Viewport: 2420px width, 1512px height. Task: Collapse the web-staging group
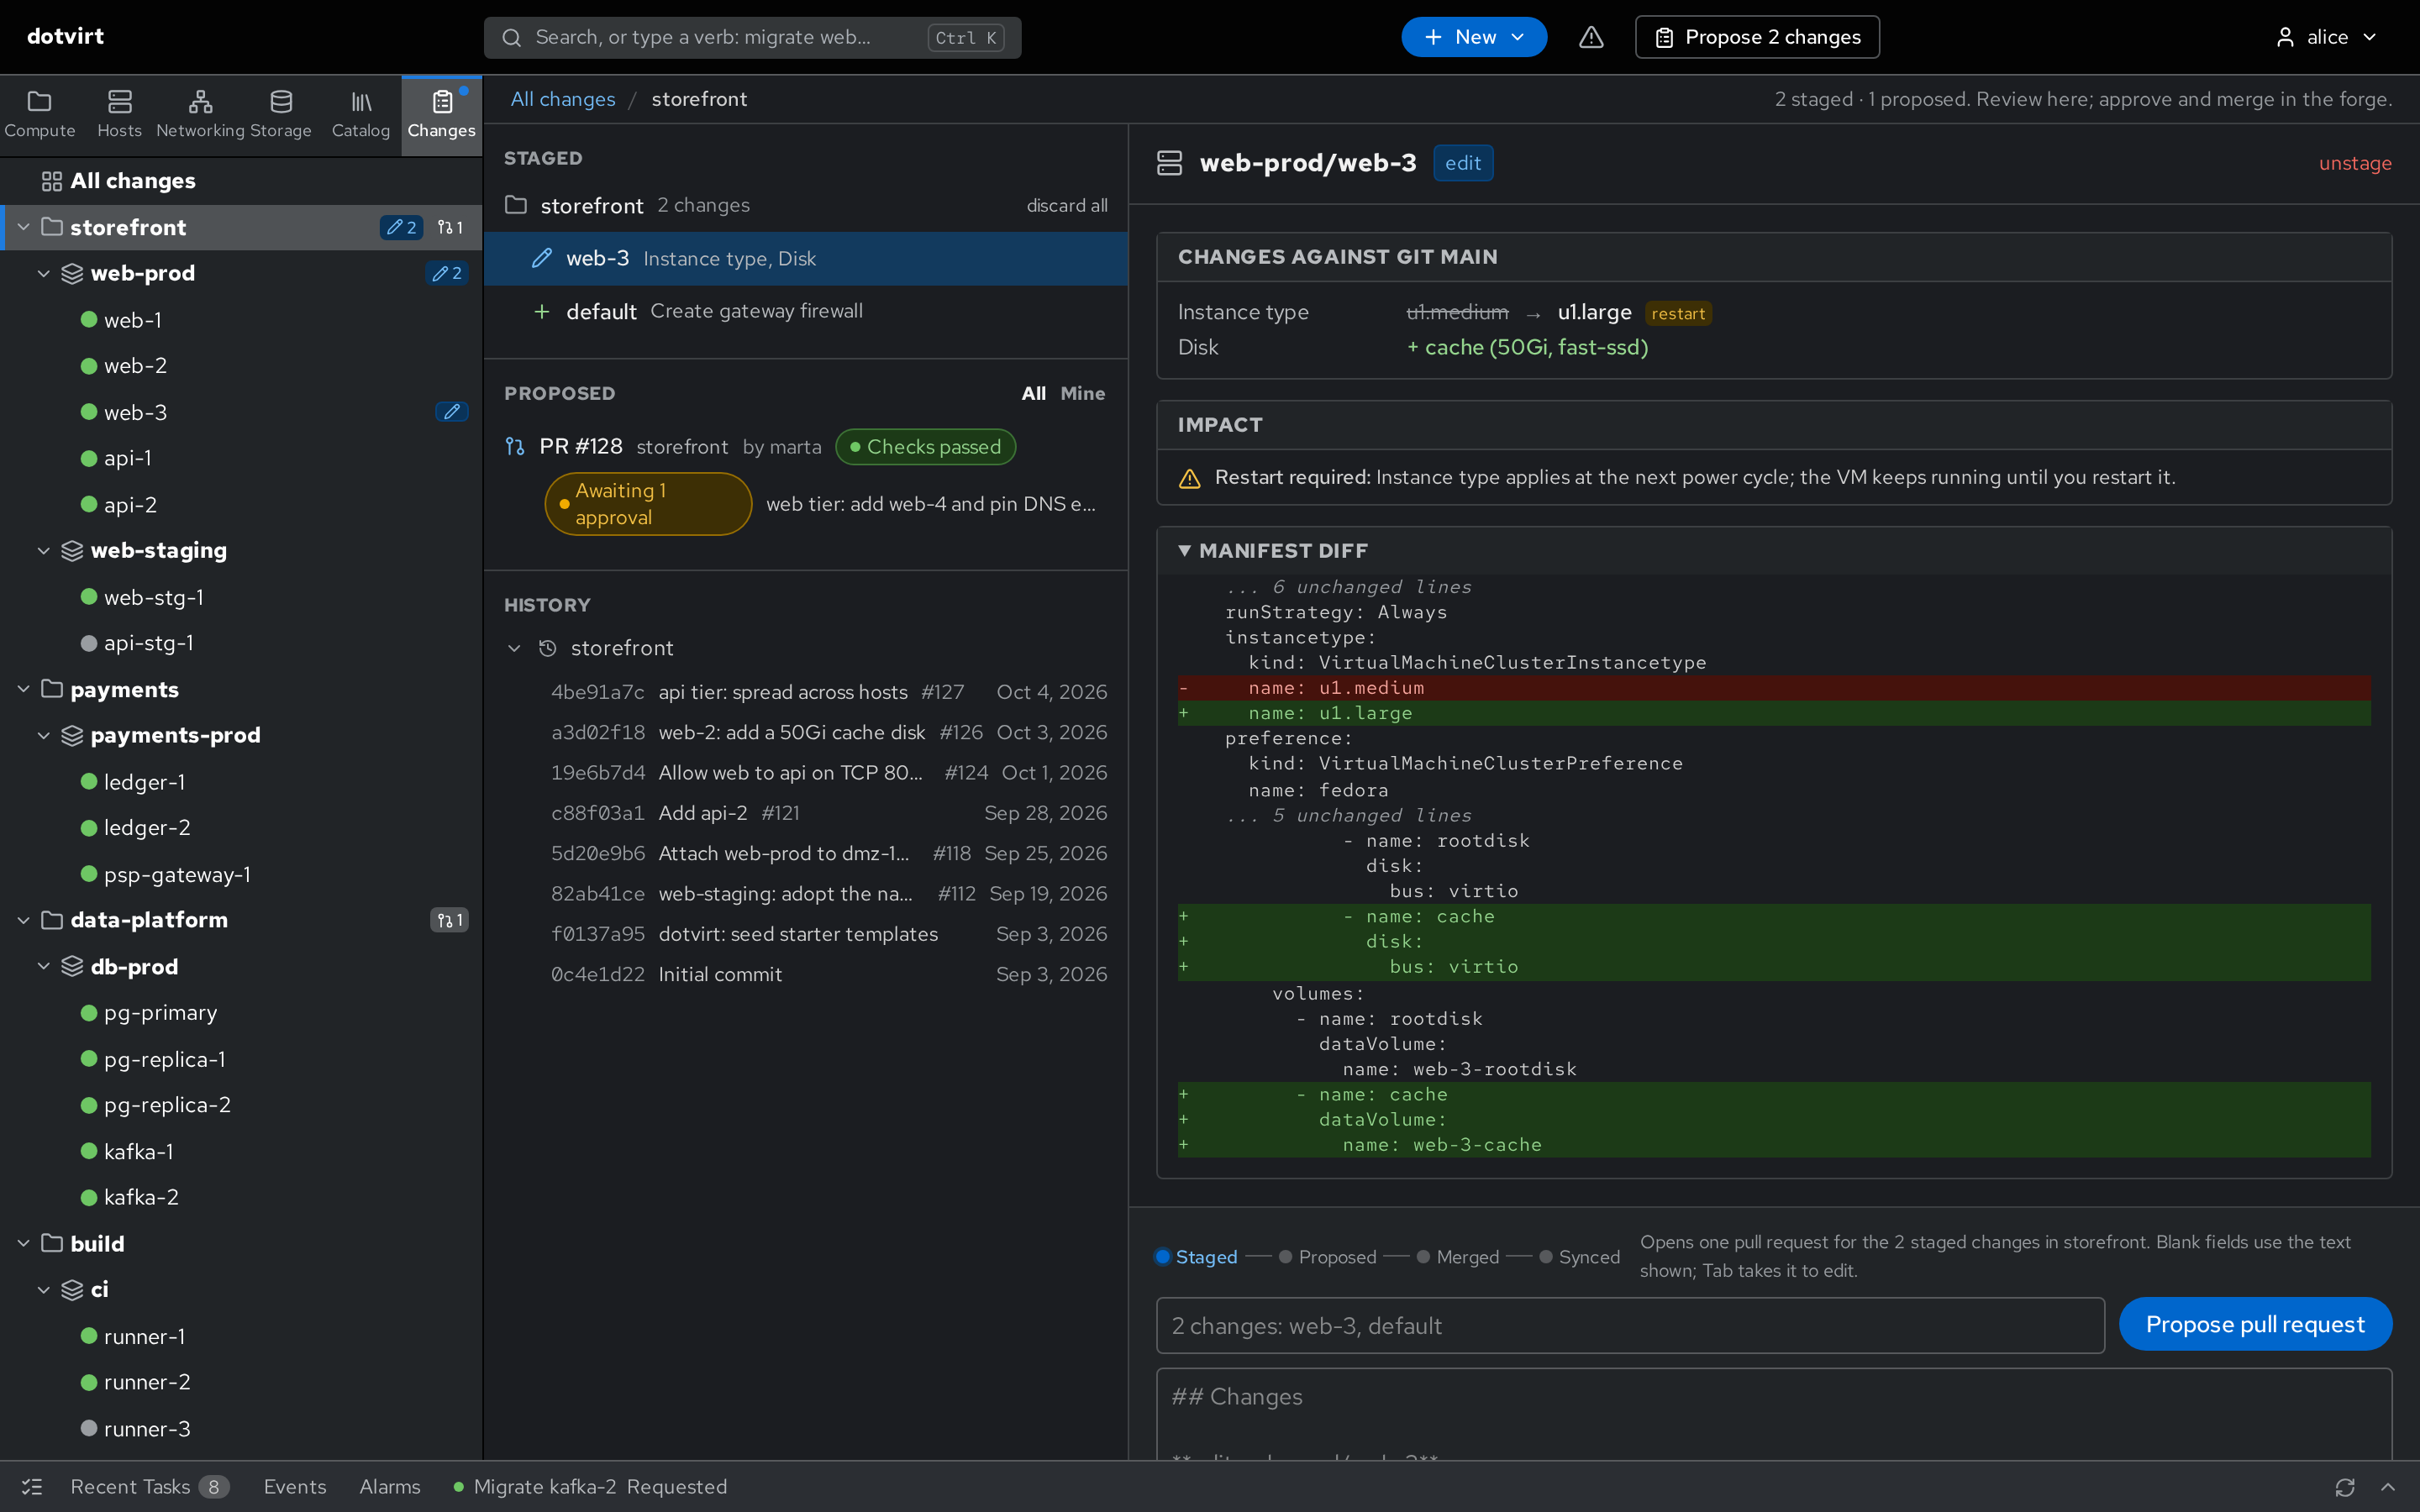pos(44,550)
